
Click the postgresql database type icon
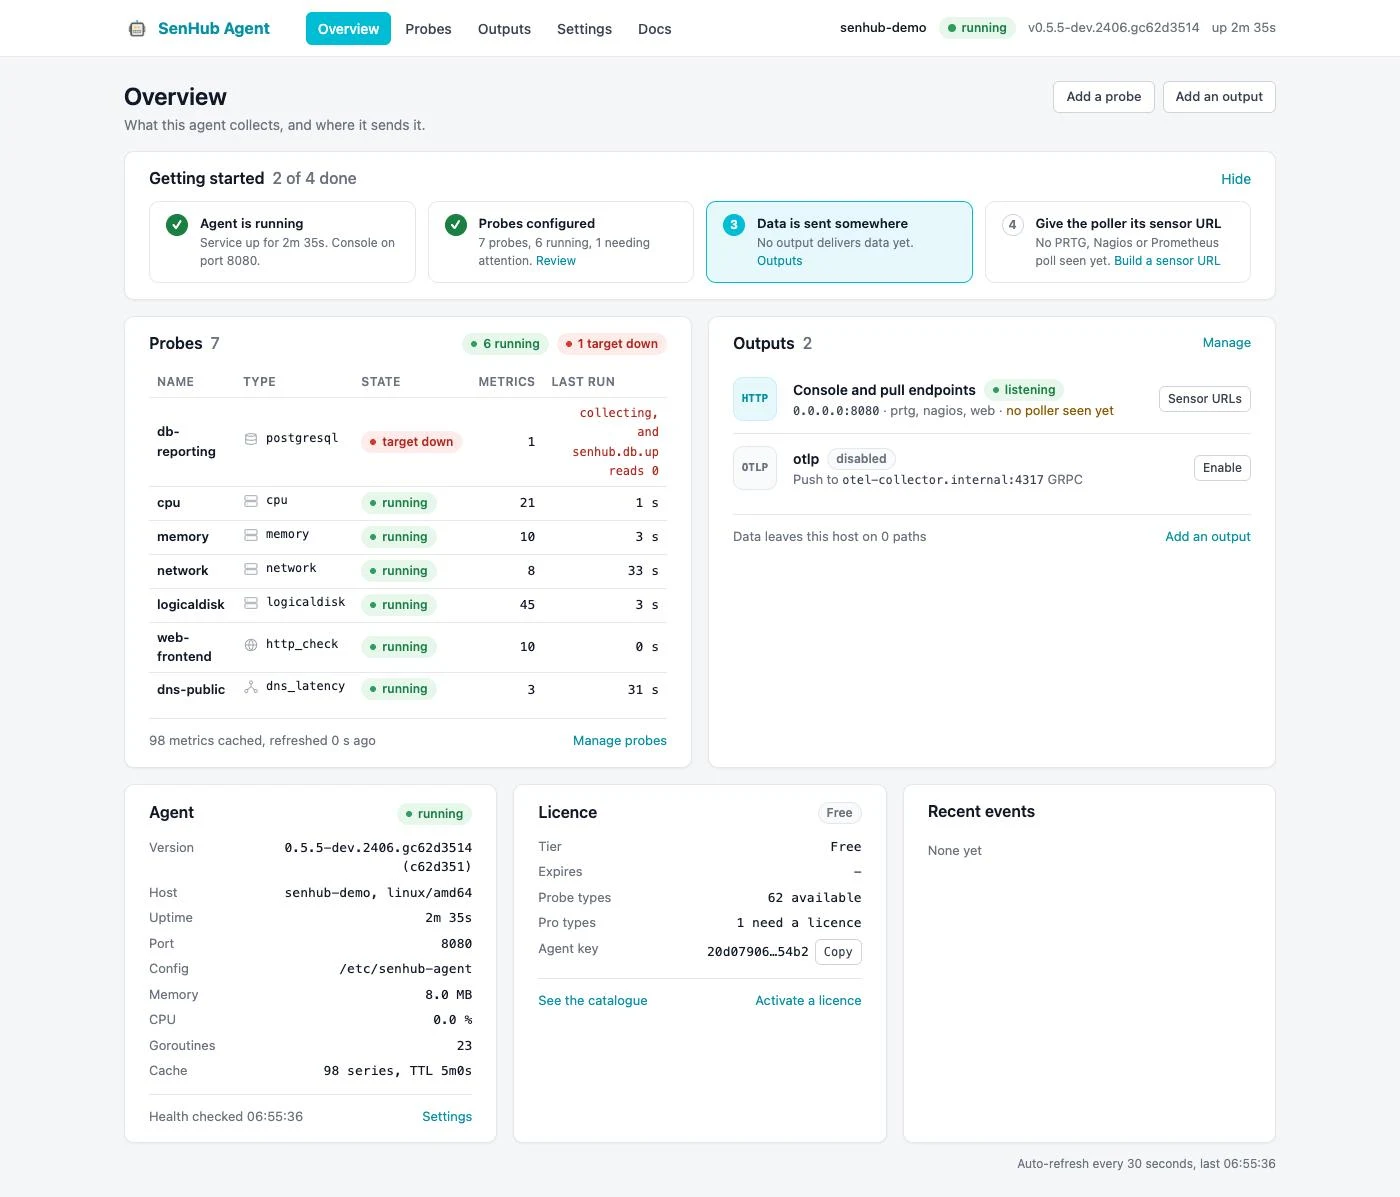pyautogui.click(x=251, y=439)
